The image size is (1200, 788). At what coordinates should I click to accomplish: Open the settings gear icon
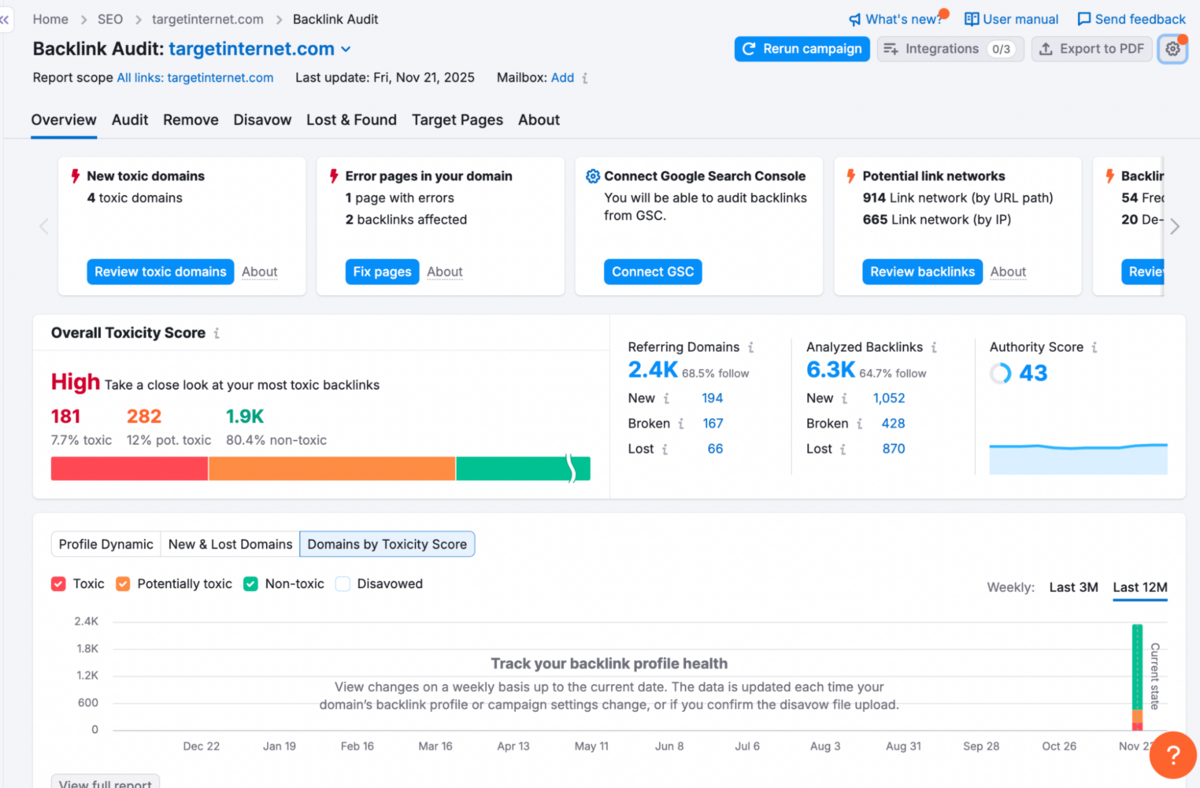1172,49
